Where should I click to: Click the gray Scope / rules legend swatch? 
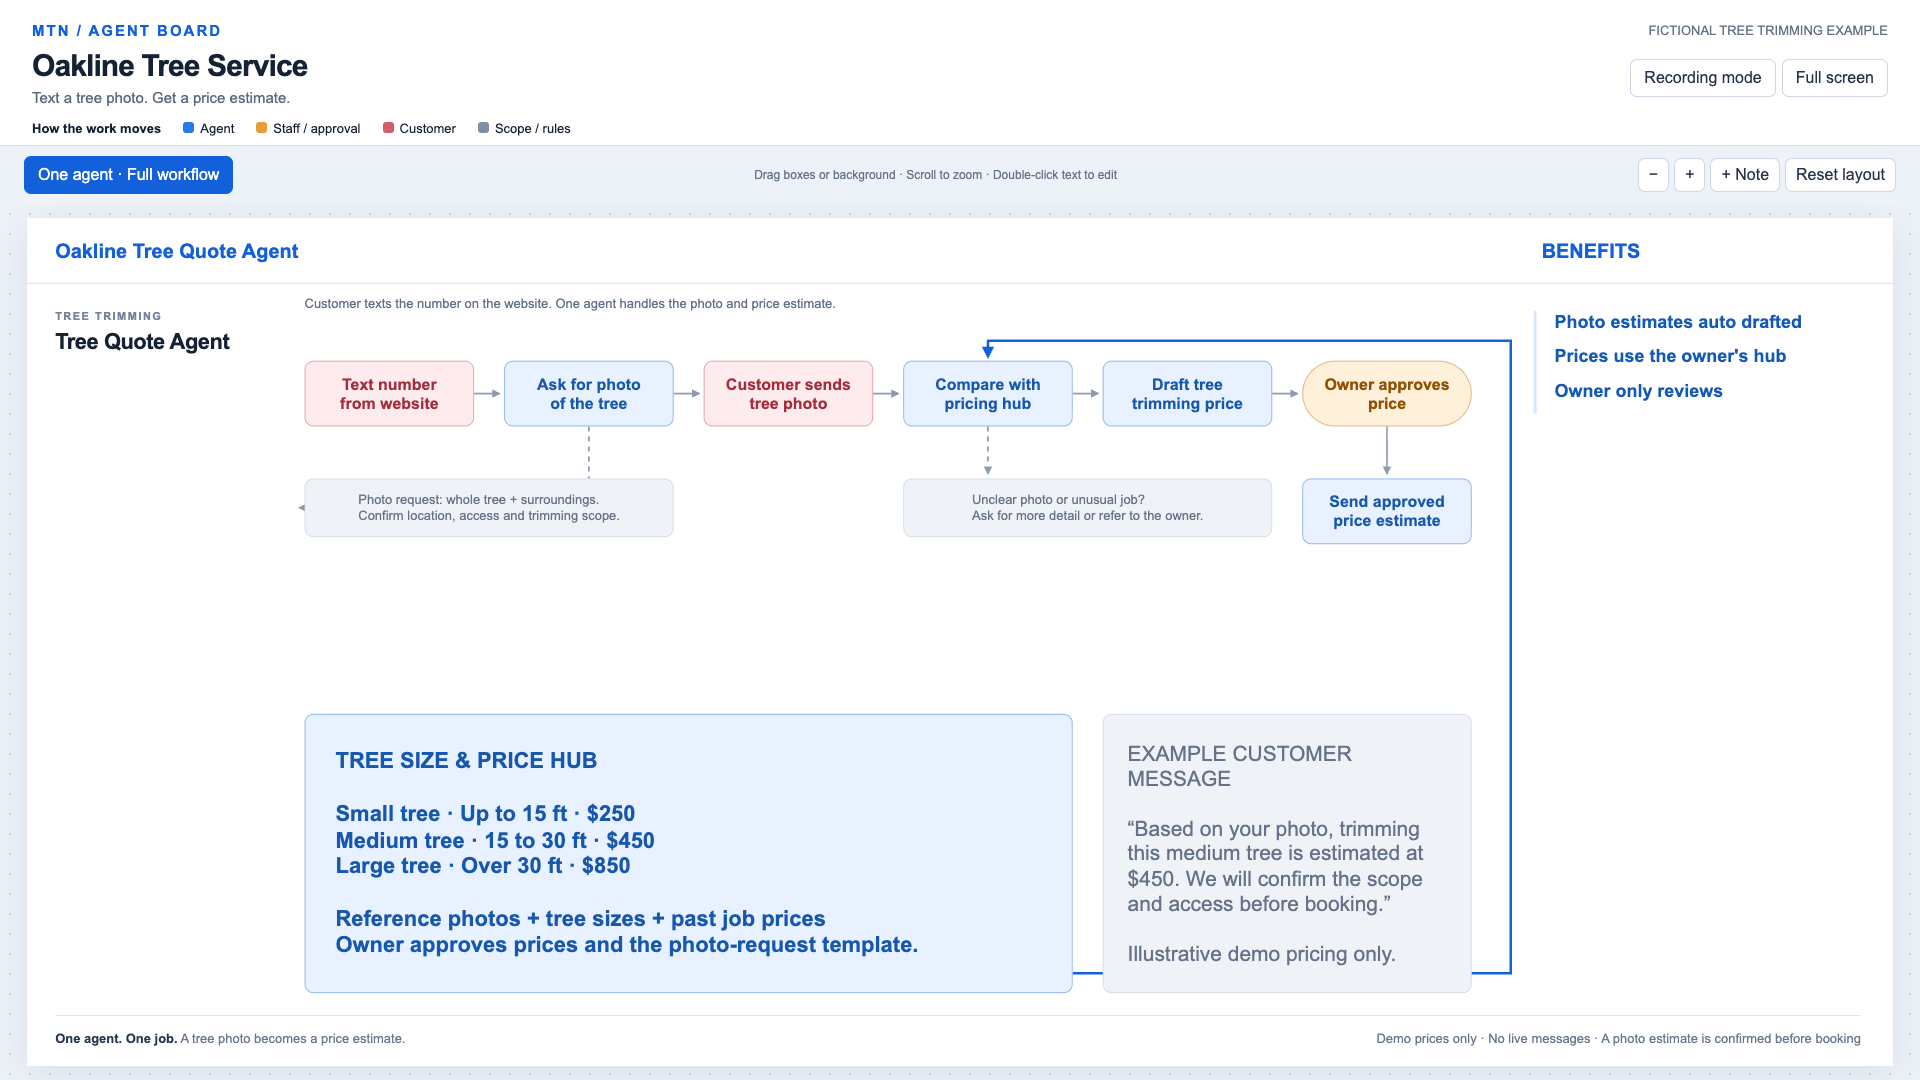click(483, 128)
